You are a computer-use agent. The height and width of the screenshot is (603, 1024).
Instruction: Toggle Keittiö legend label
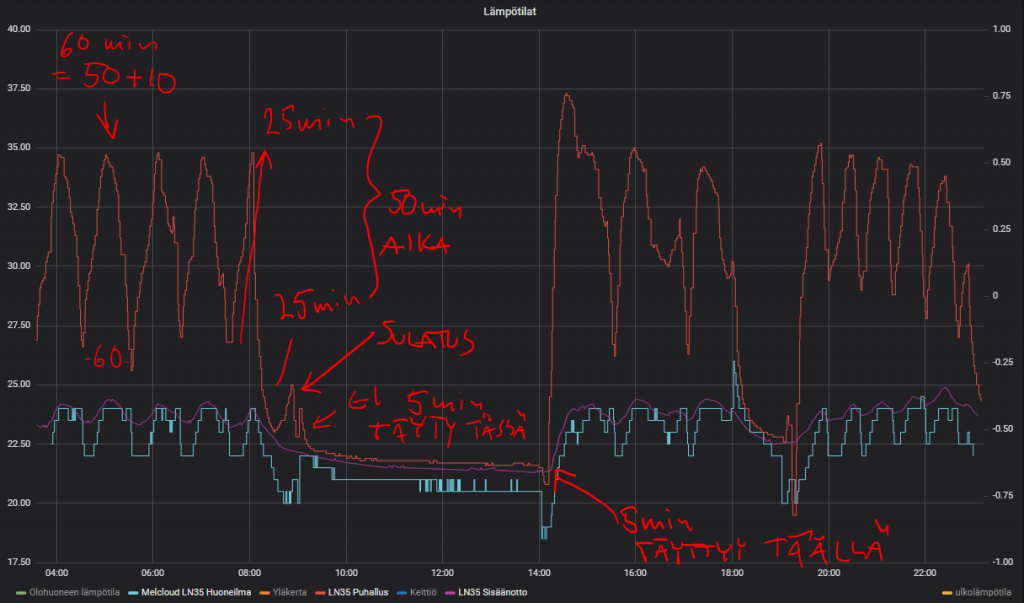418,592
